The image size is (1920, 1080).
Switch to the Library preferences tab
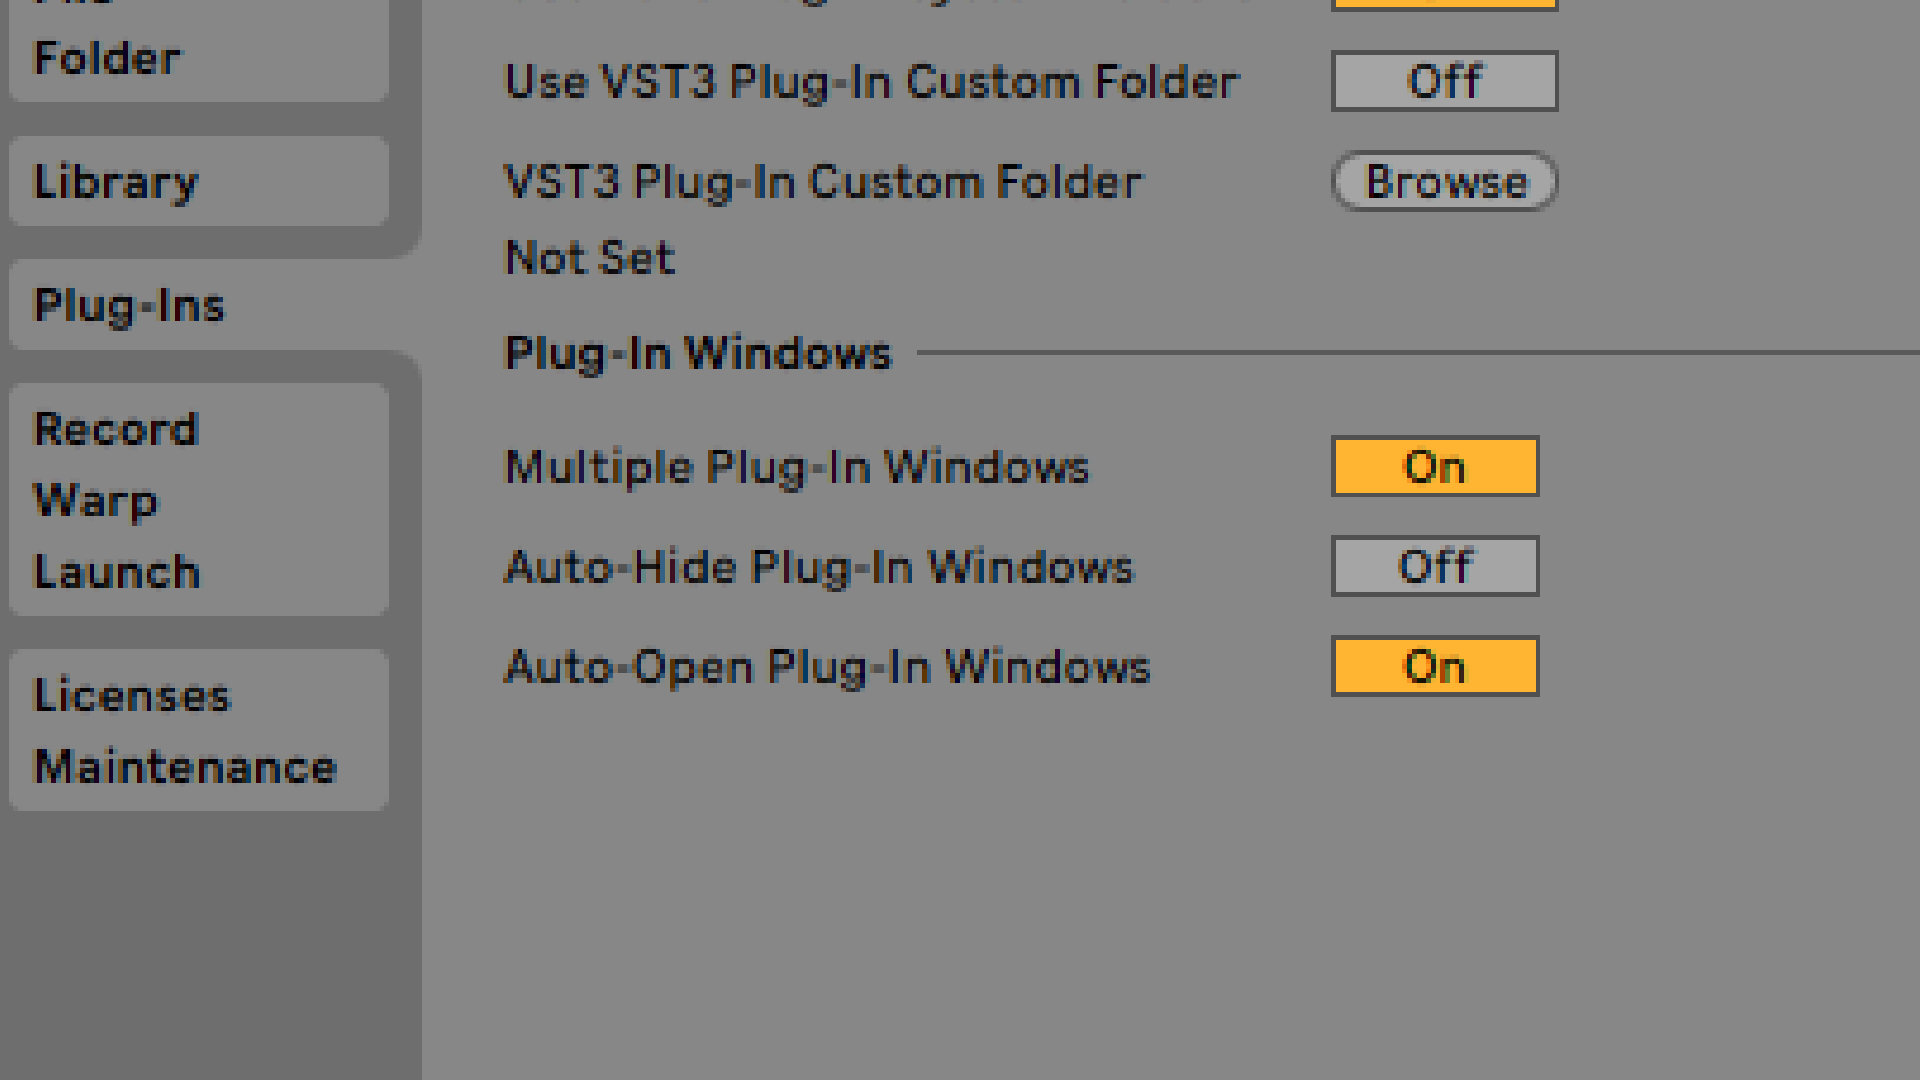point(116,182)
